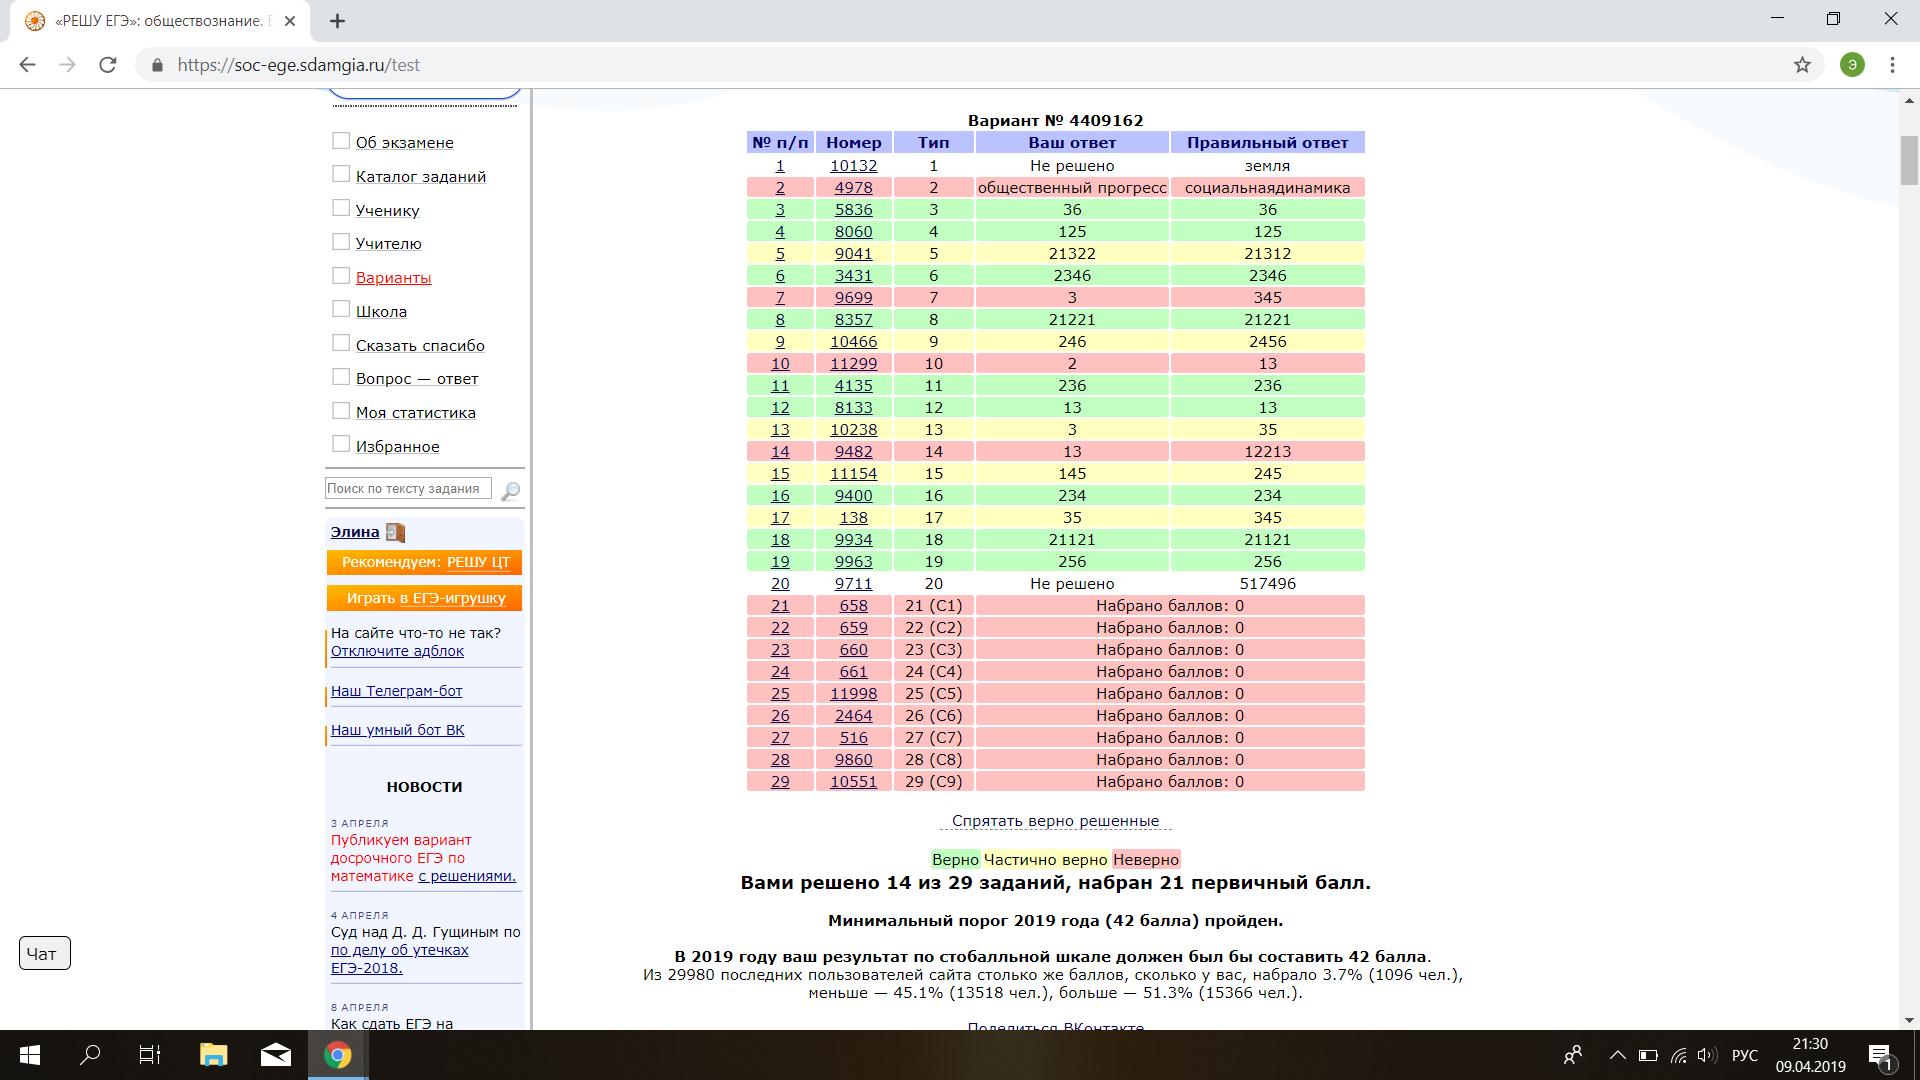Viewport: 1920px width, 1080px height.
Task: Open network status in the system tray
Action: tap(1679, 1055)
